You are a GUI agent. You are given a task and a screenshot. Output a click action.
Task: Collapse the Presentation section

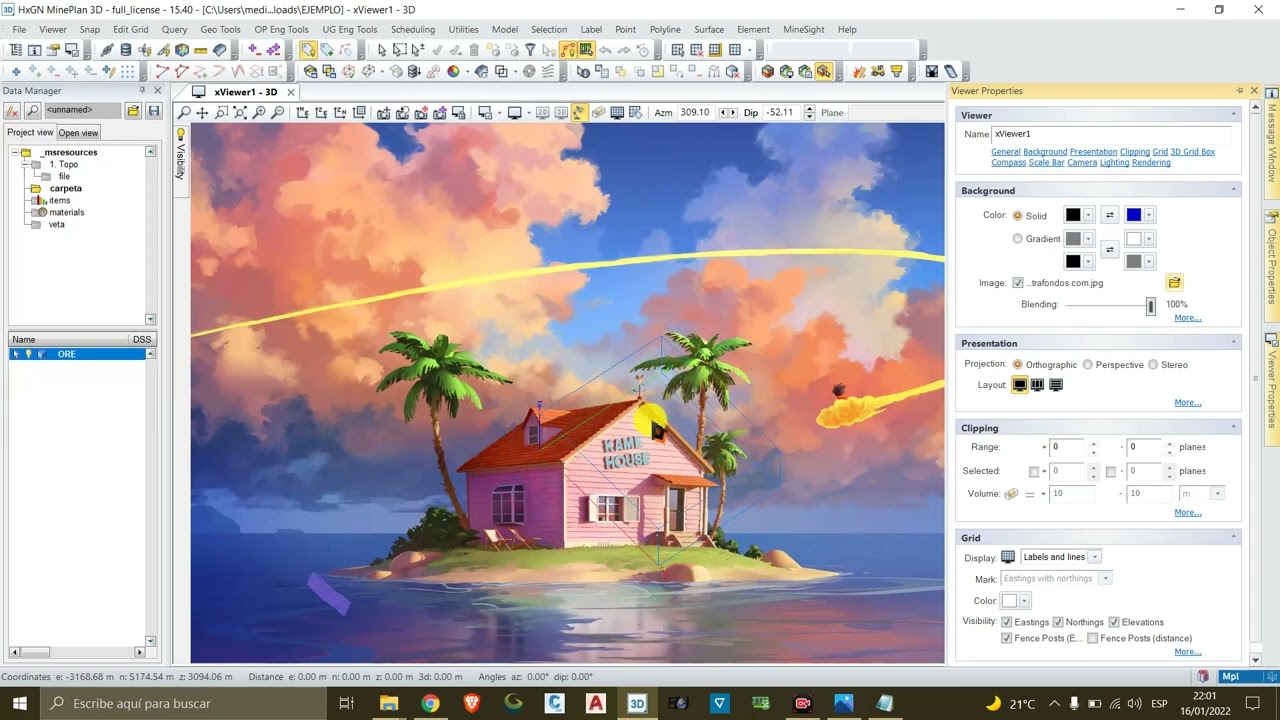tap(1233, 343)
